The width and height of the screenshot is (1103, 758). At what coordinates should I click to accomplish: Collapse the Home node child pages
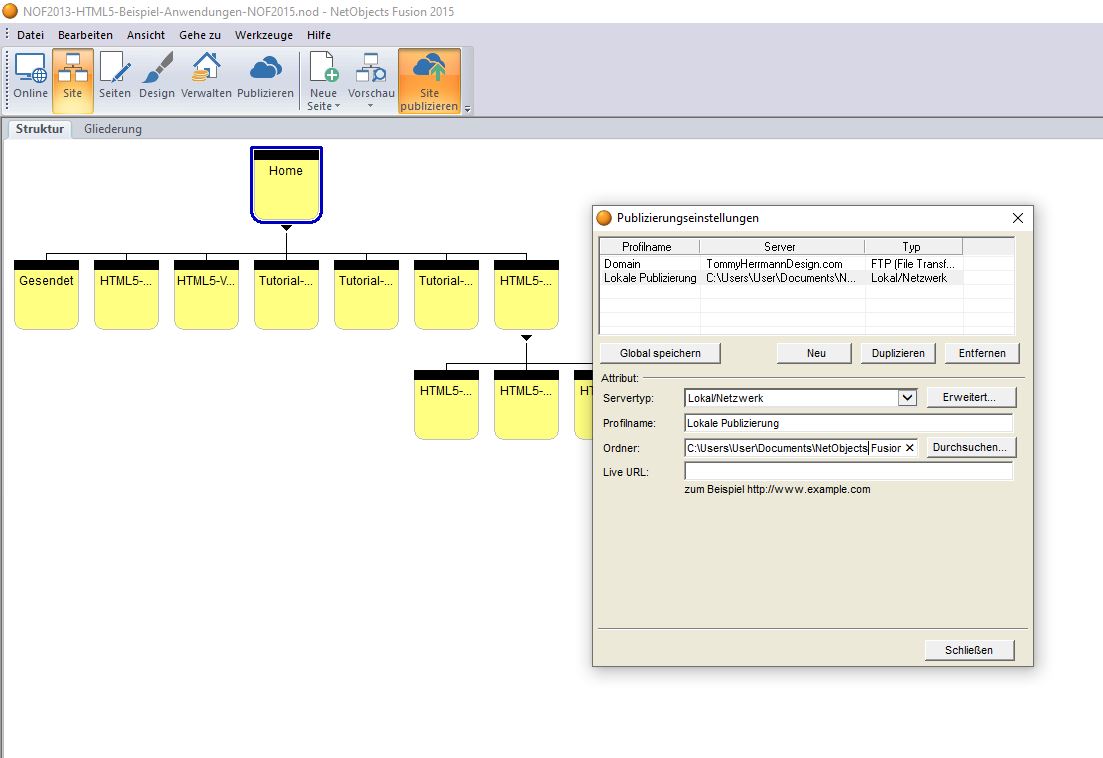point(286,228)
